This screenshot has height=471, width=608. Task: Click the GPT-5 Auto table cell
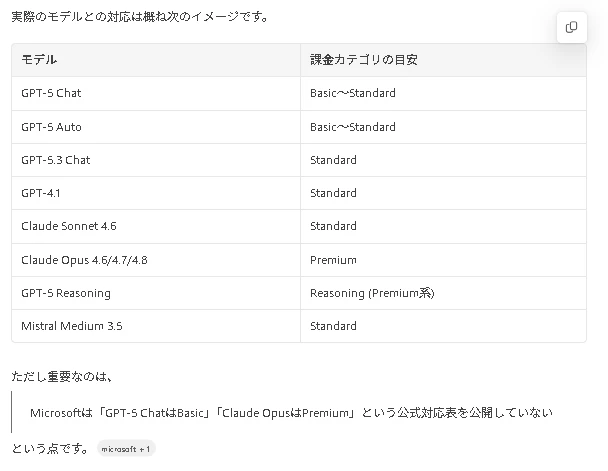pos(156,127)
